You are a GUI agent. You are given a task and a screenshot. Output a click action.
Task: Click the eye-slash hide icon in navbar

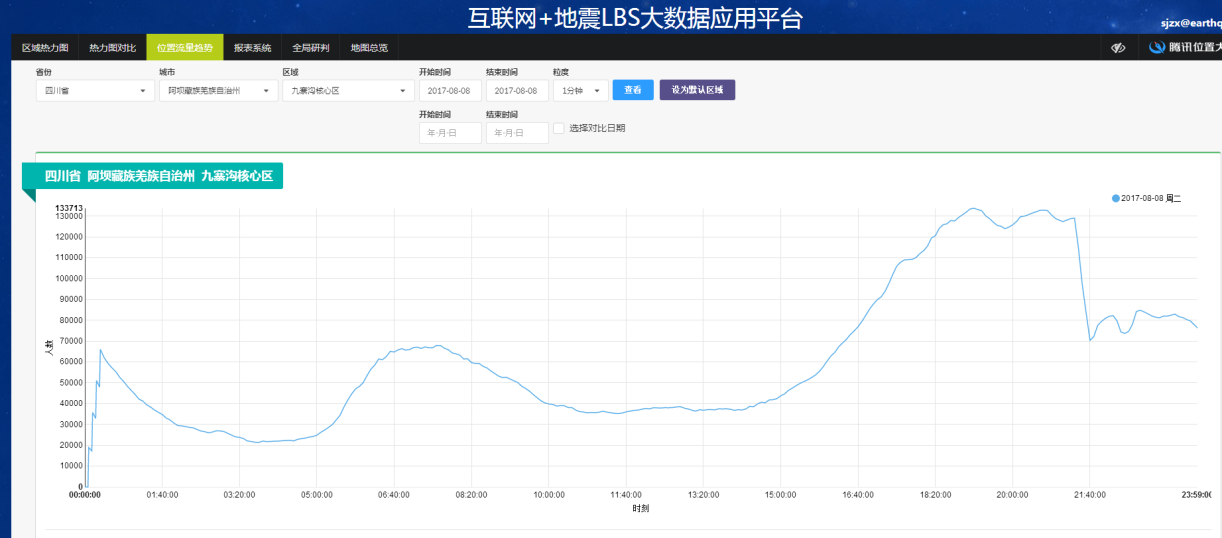click(1119, 48)
